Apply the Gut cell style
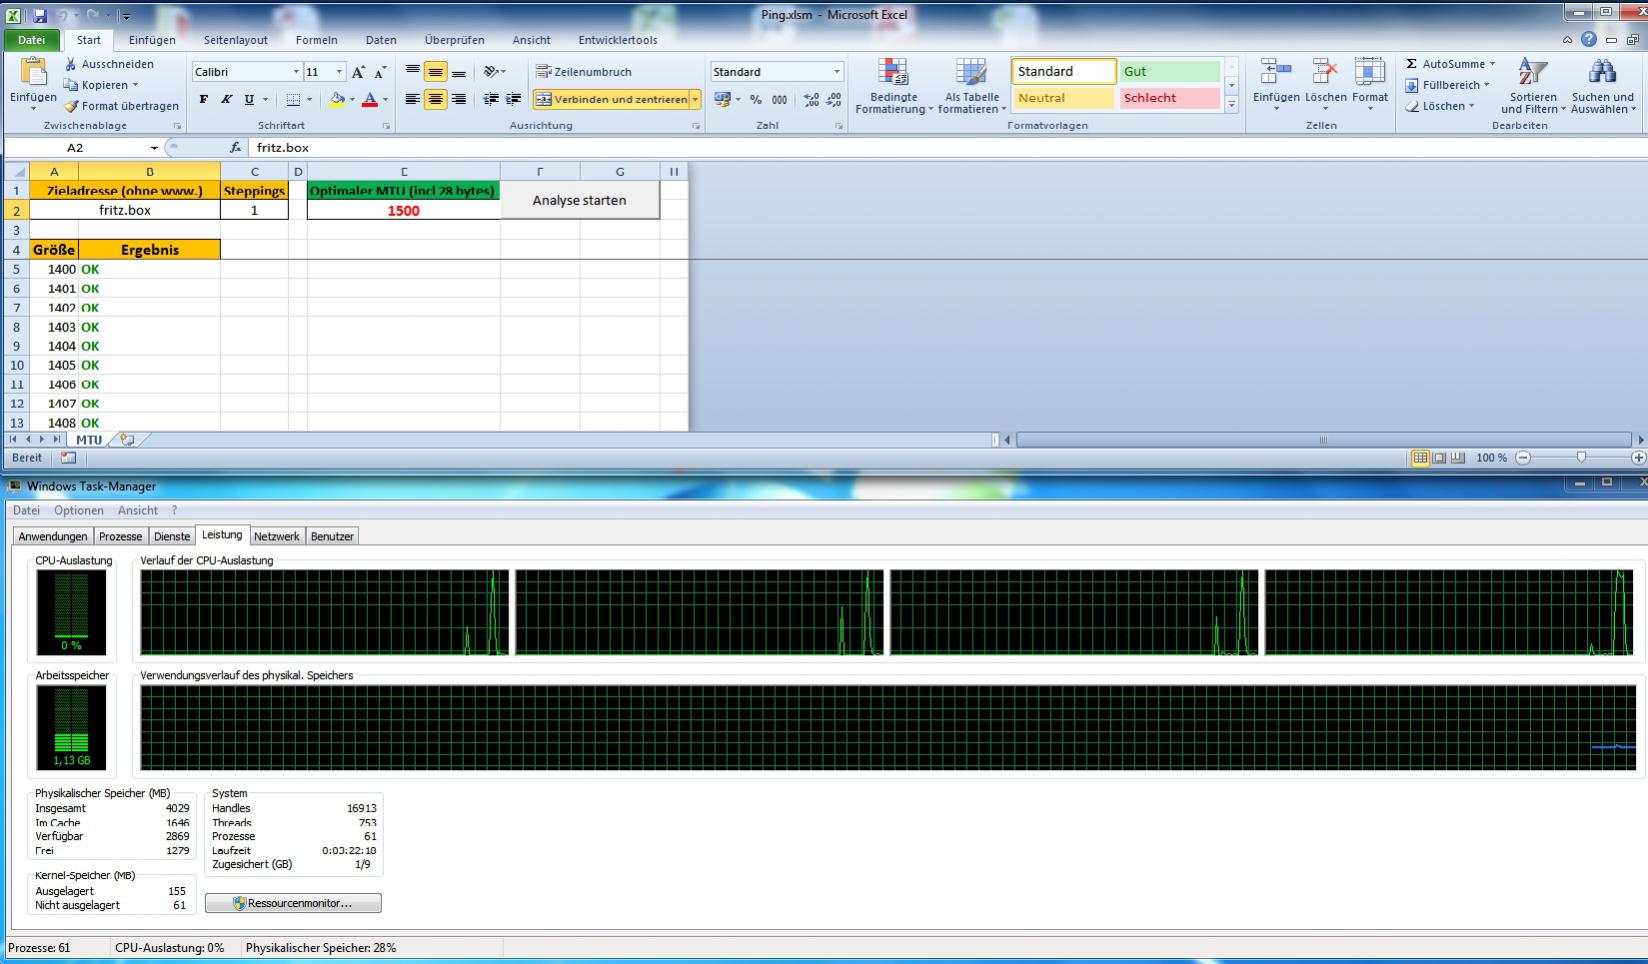 (x=1170, y=71)
